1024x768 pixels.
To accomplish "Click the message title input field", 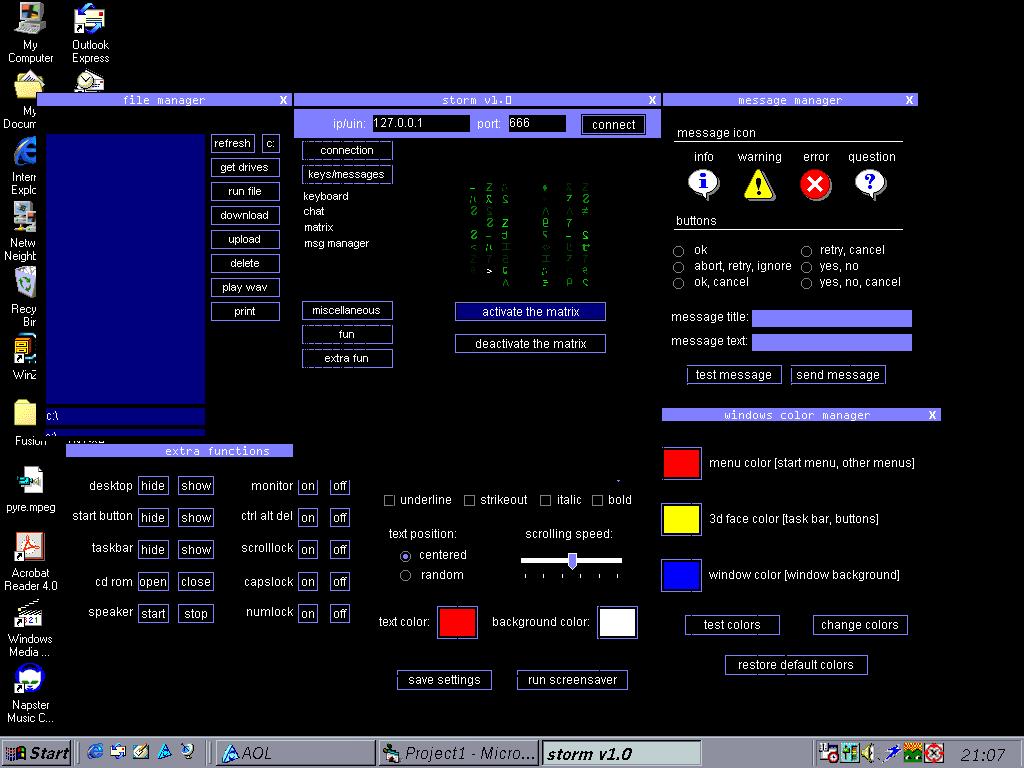I will tap(831, 319).
